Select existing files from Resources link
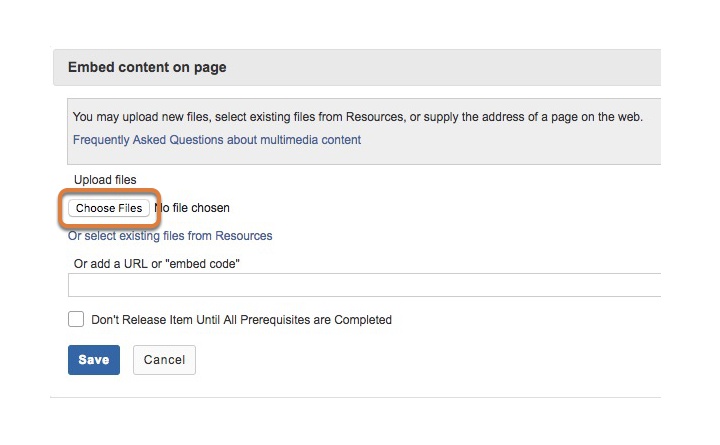 pyautogui.click(x=170, y=236)
